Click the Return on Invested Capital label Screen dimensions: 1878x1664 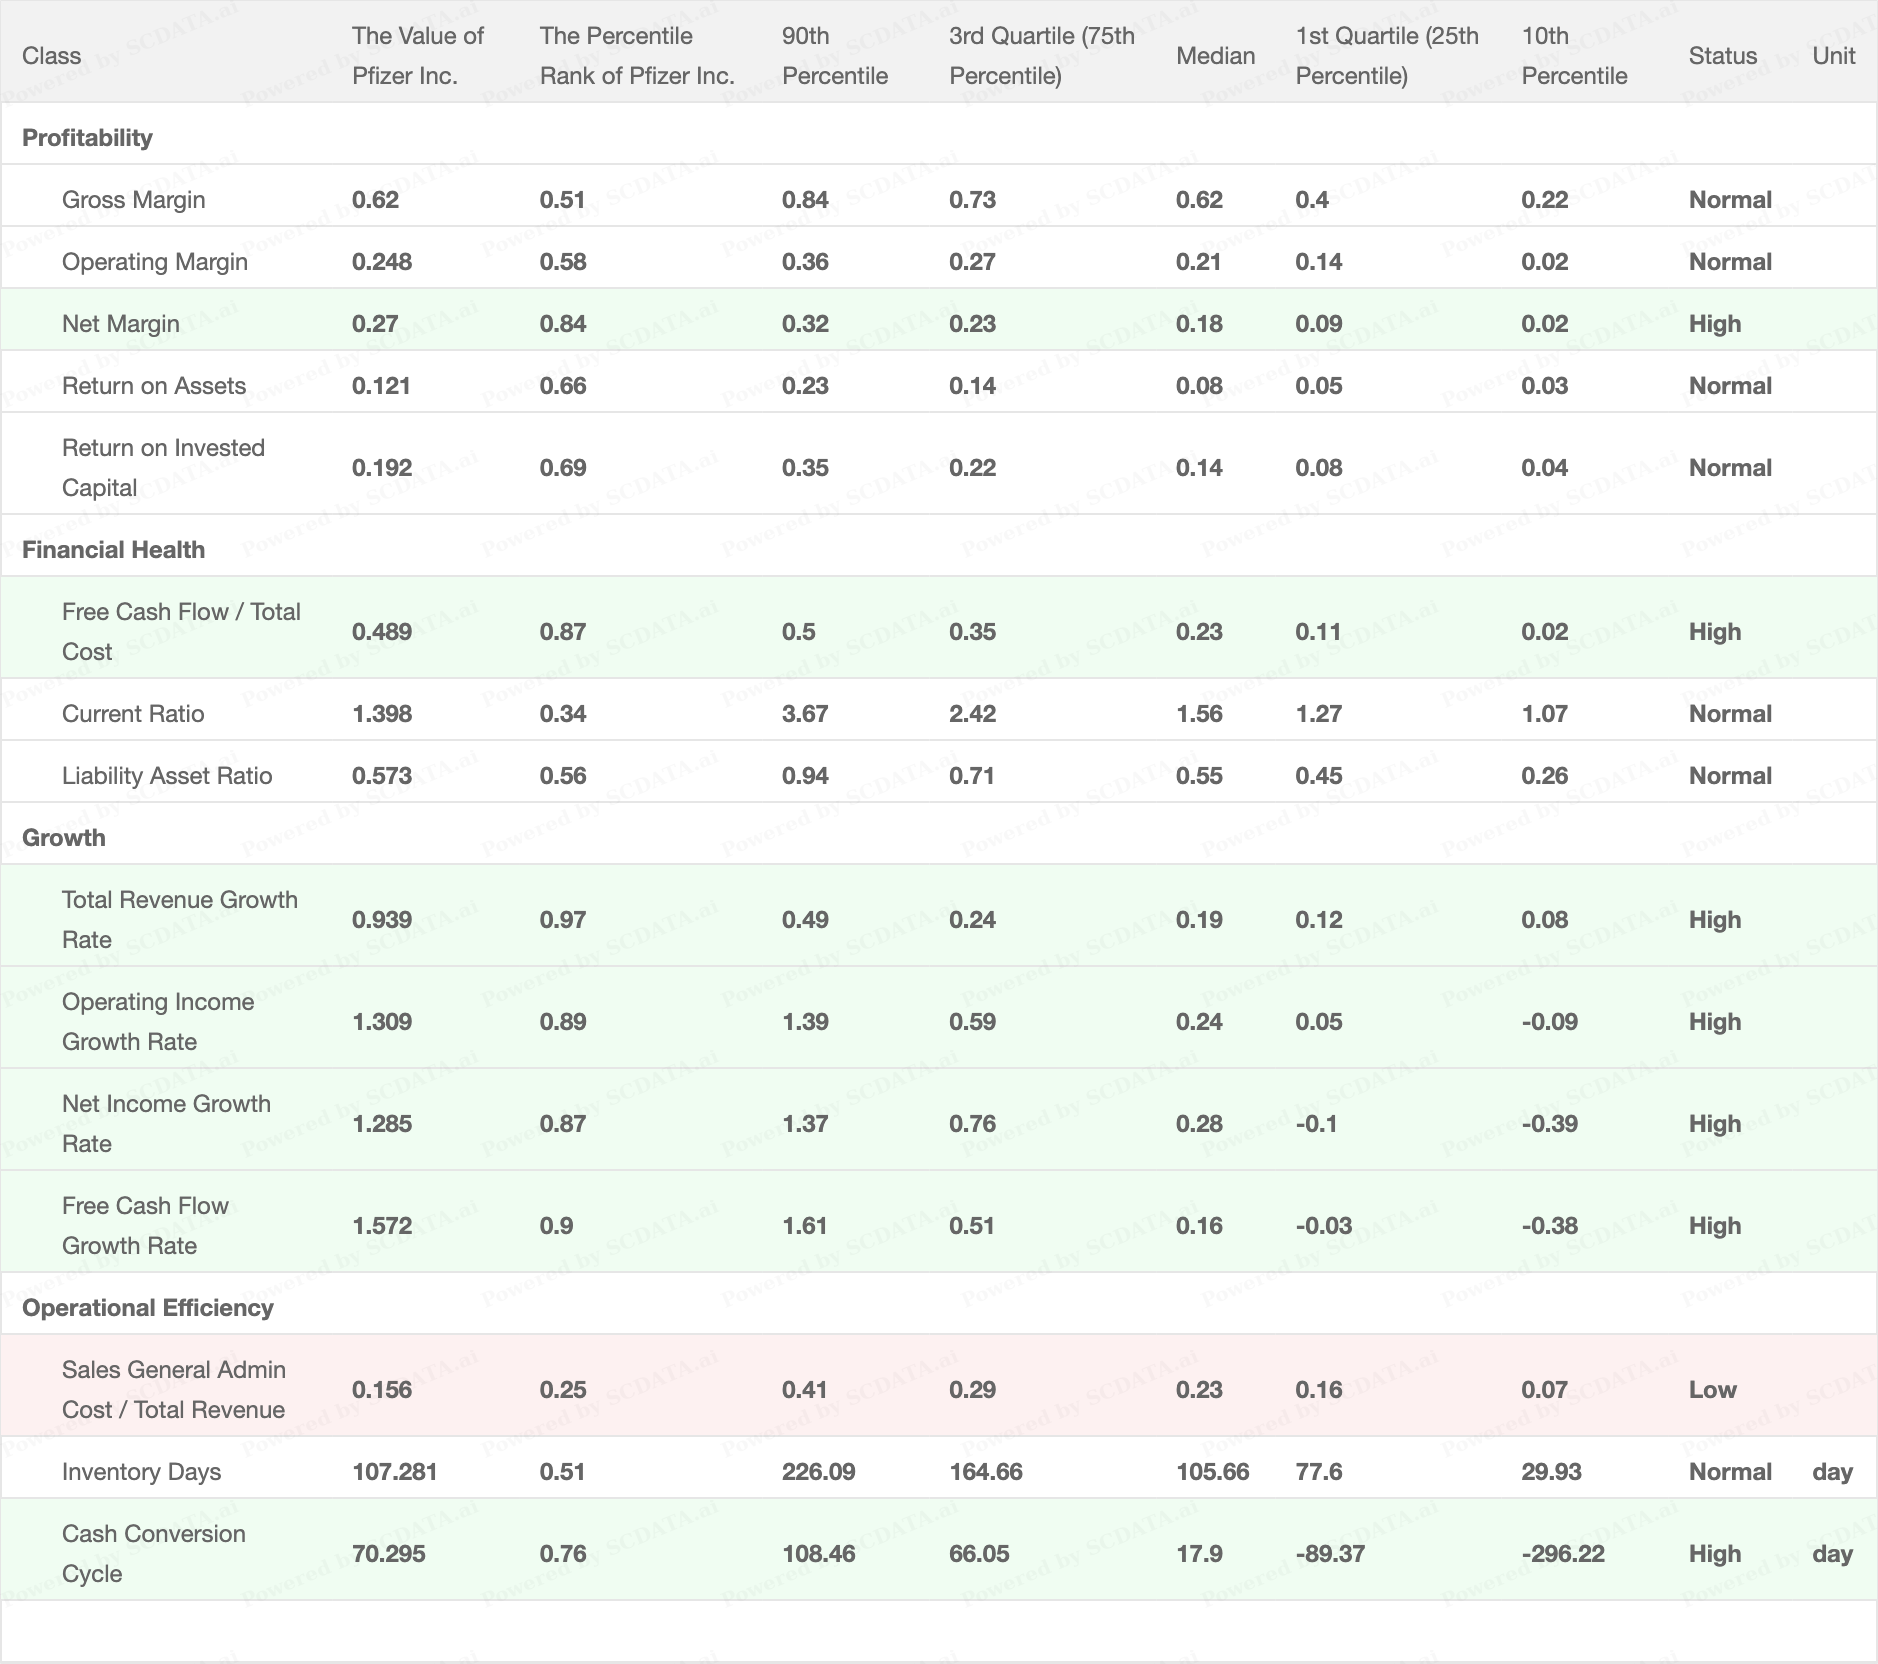tap(163, 468)
